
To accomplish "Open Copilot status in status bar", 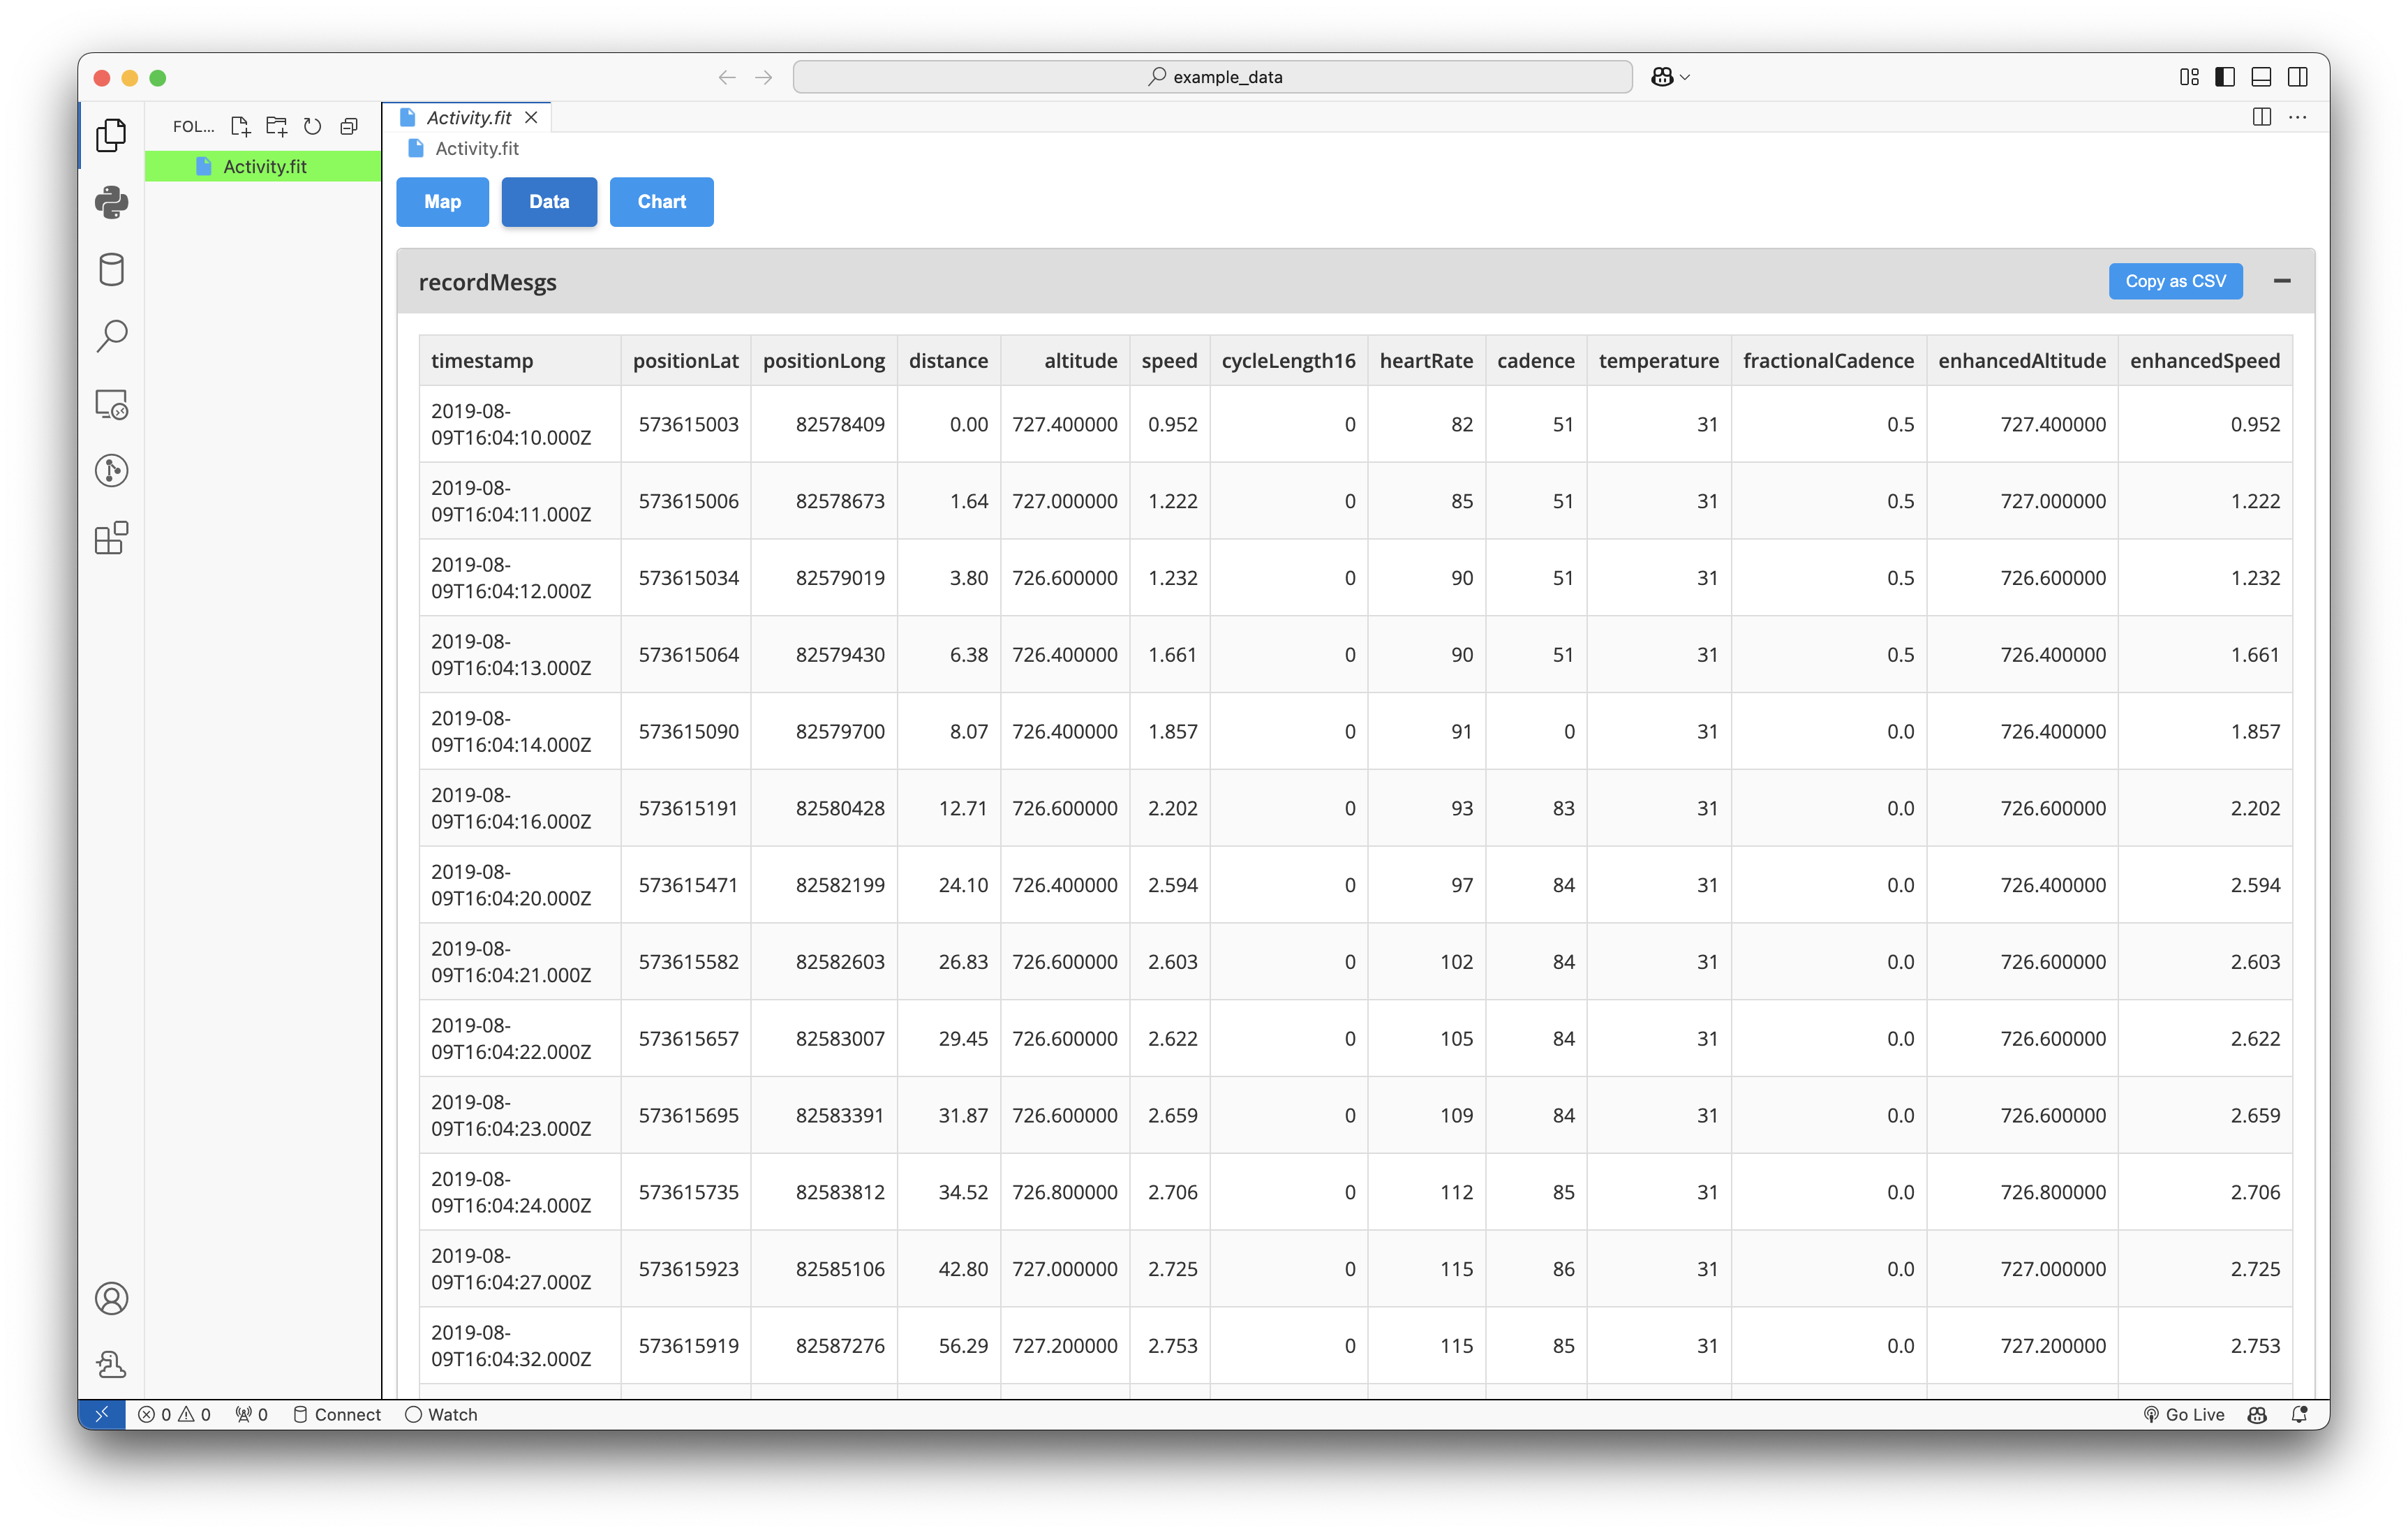I will tap(2257, 1414).
